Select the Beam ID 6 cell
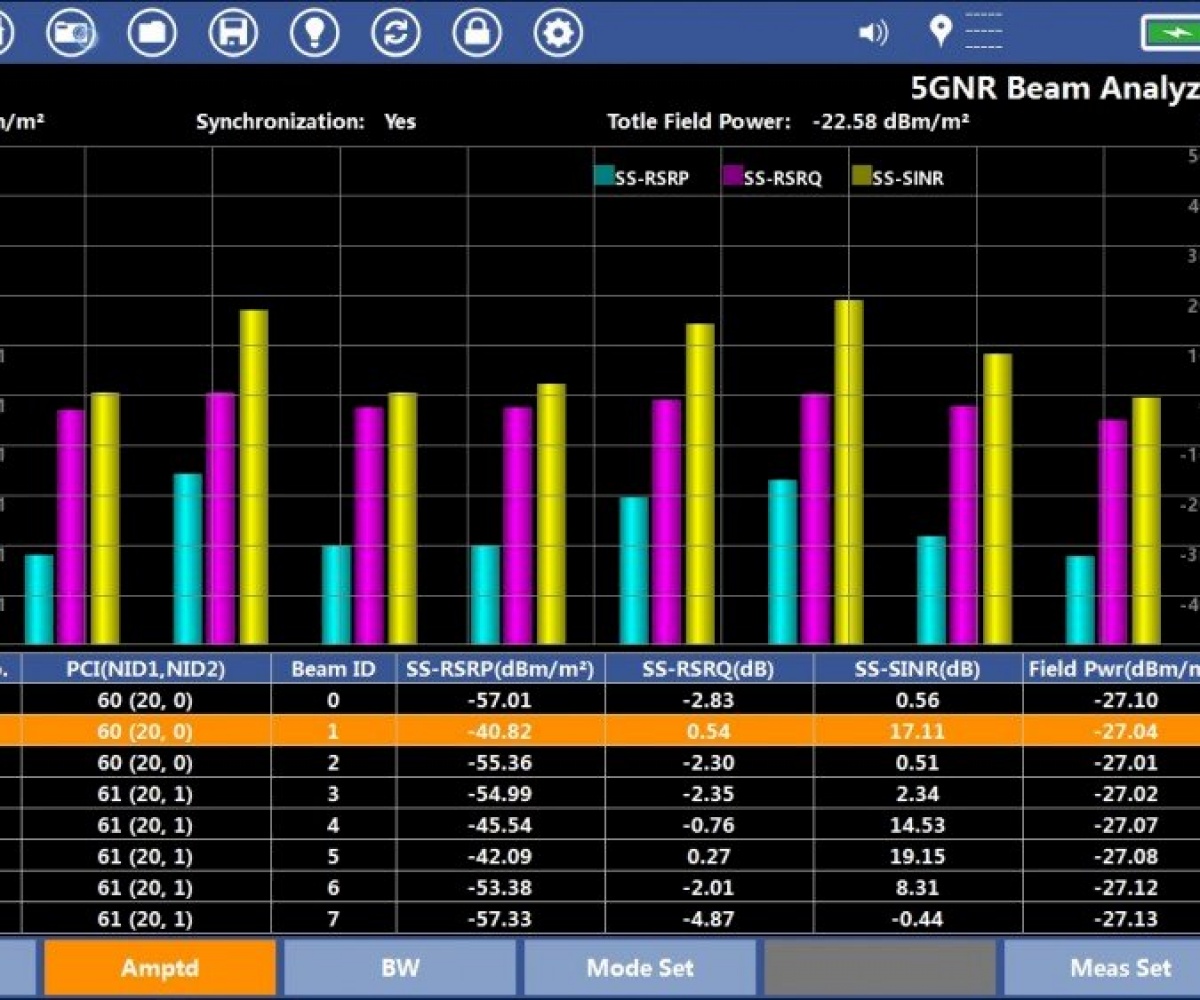The width and height of the screenshot is (1200, 1000). (x=333, y=887)
